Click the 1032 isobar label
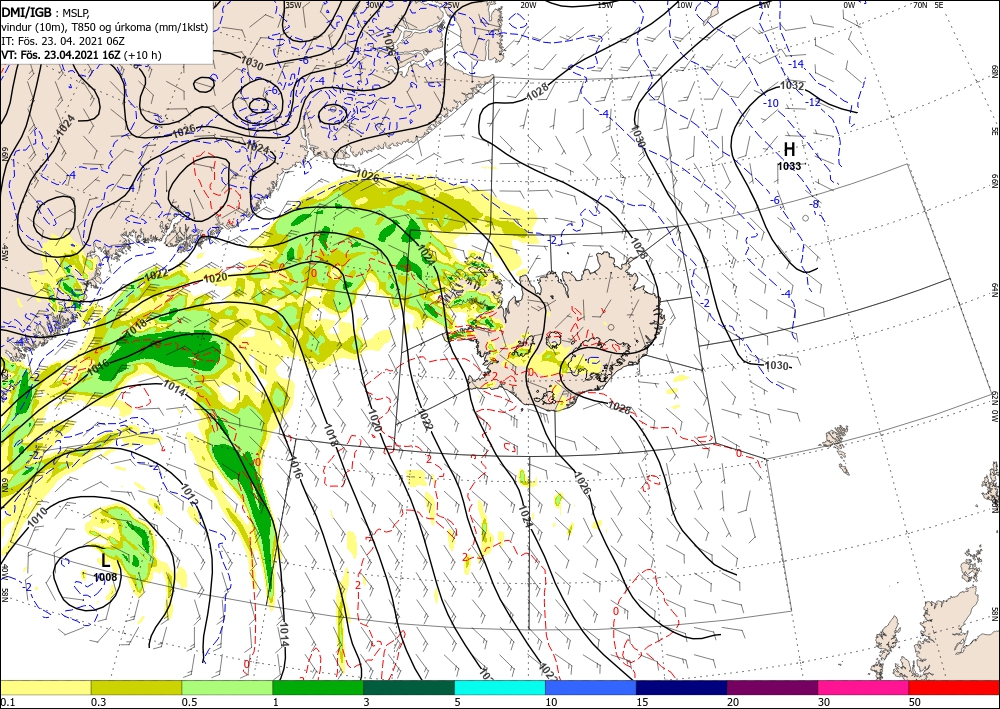Image resolution: width=1000 pixels, height=709 pixels. (793, 85)
